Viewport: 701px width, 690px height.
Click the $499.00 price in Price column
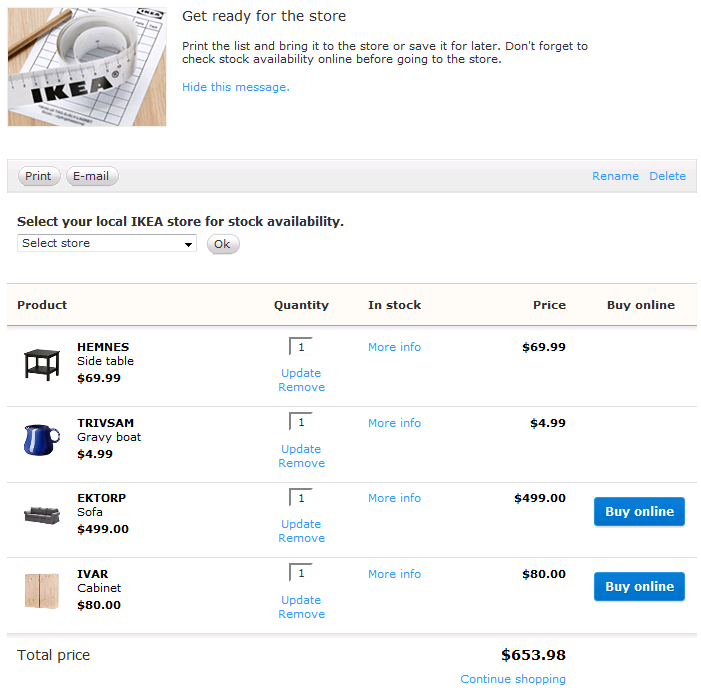pos(540,498)
